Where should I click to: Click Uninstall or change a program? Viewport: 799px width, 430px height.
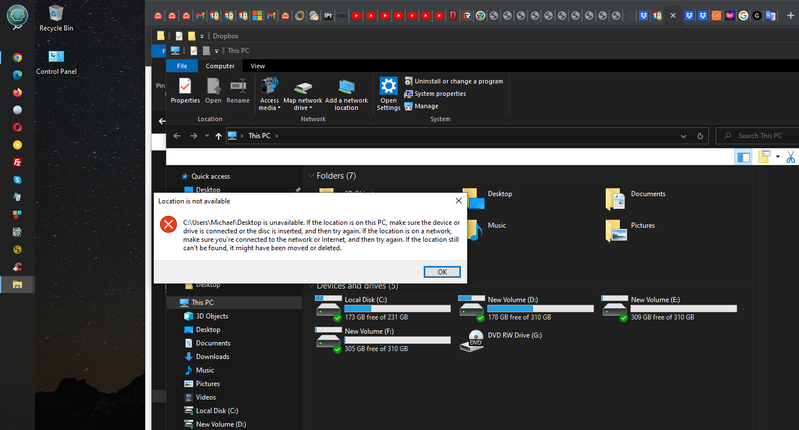click(458, 81)
